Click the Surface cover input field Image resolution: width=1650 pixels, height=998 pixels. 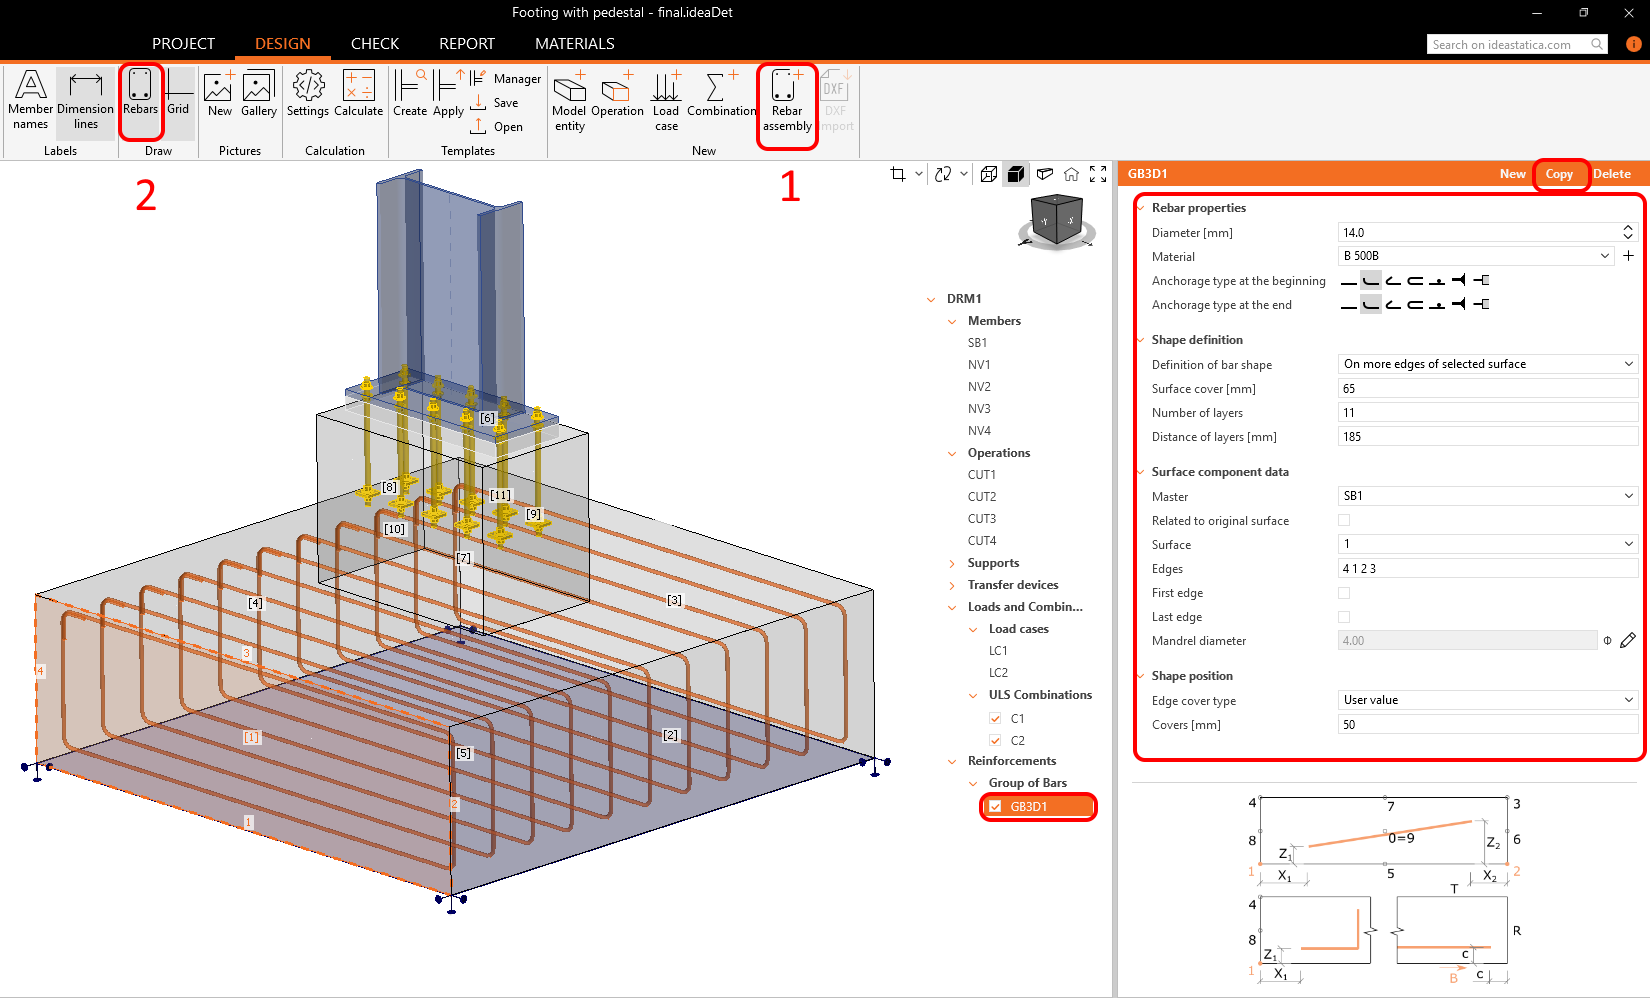click(x=1486, y=389)
